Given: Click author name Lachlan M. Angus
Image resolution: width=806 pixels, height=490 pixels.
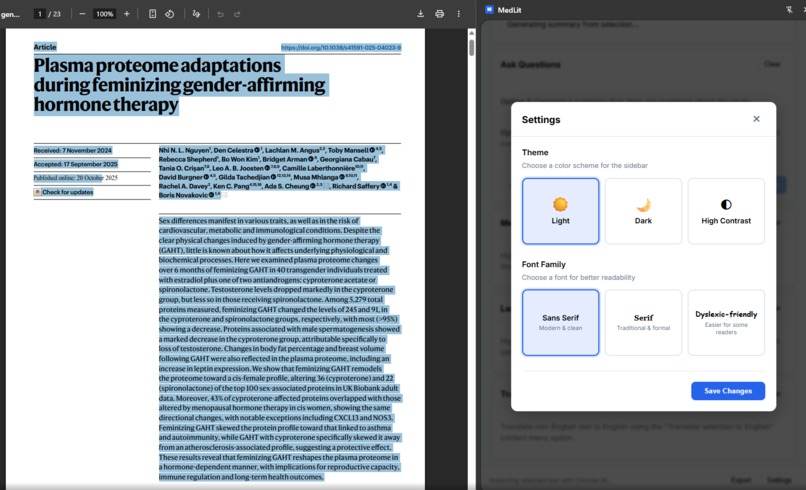Looking at the screenshot, I should pos(292,150).
